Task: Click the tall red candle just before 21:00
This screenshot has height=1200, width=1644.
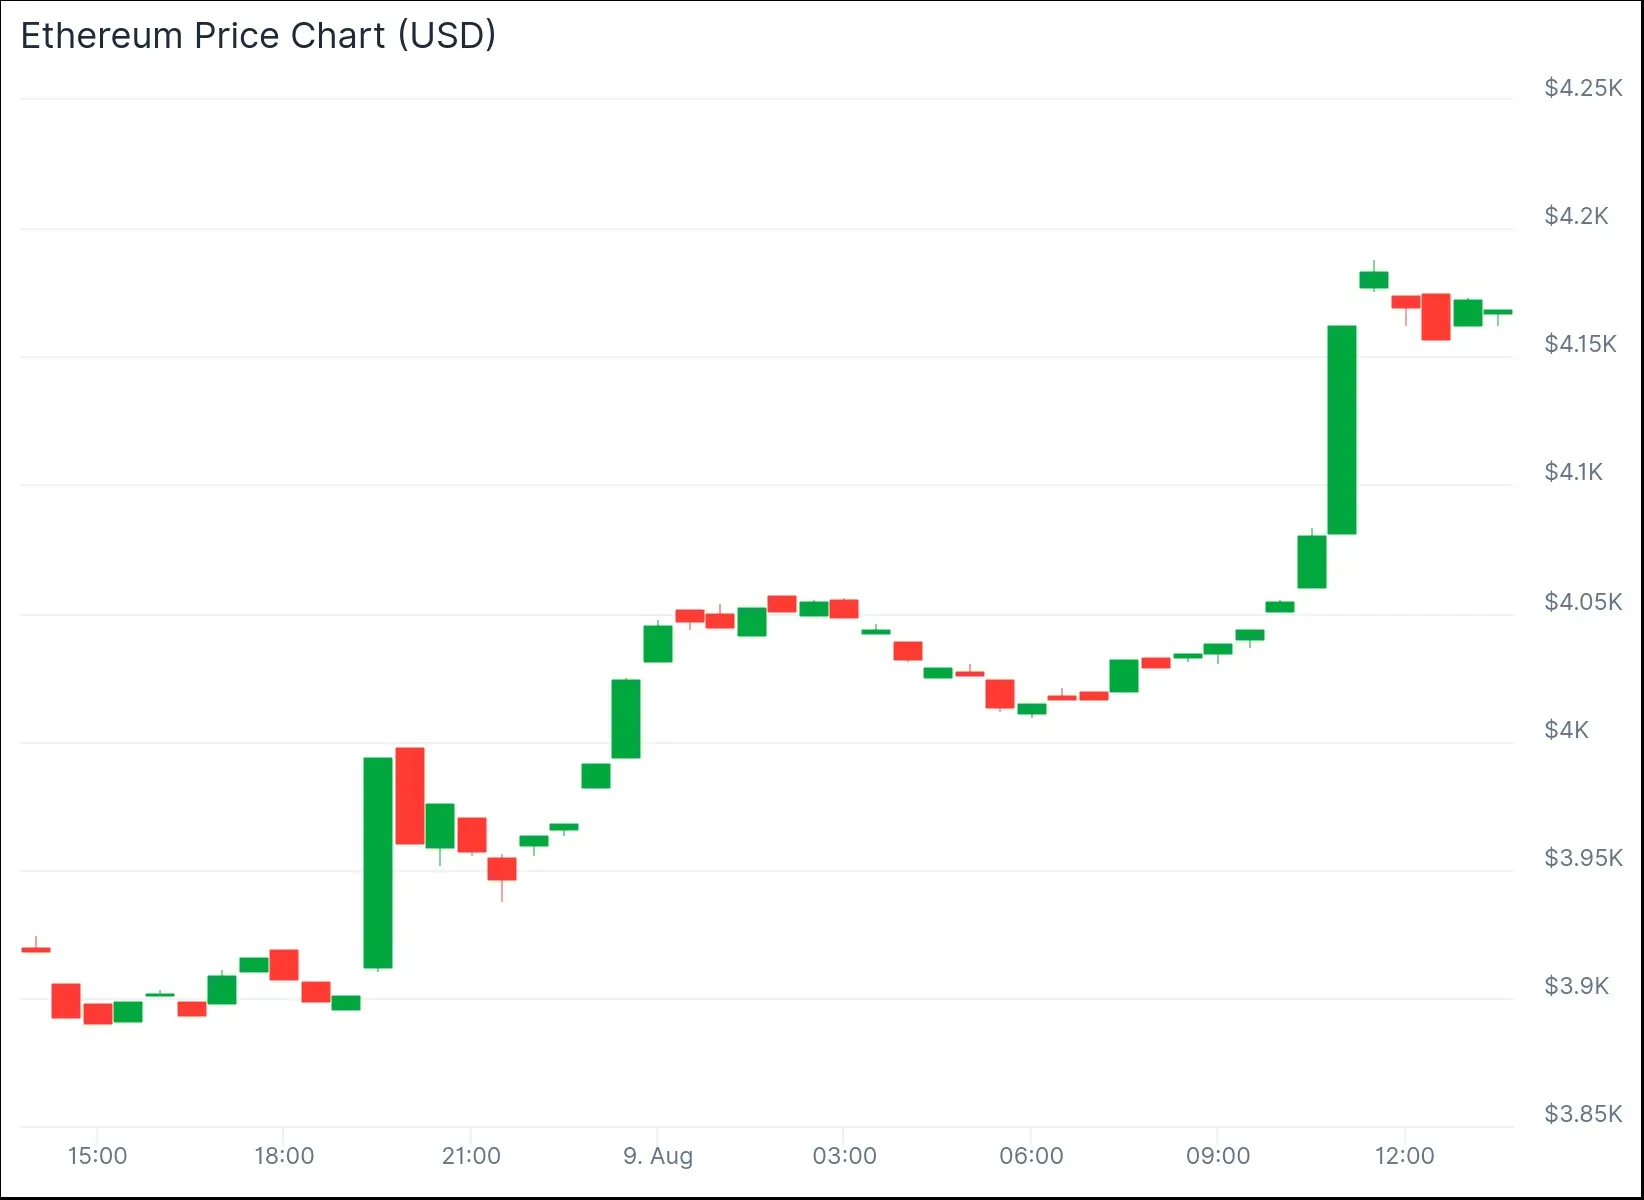Action: click(410, 796)
